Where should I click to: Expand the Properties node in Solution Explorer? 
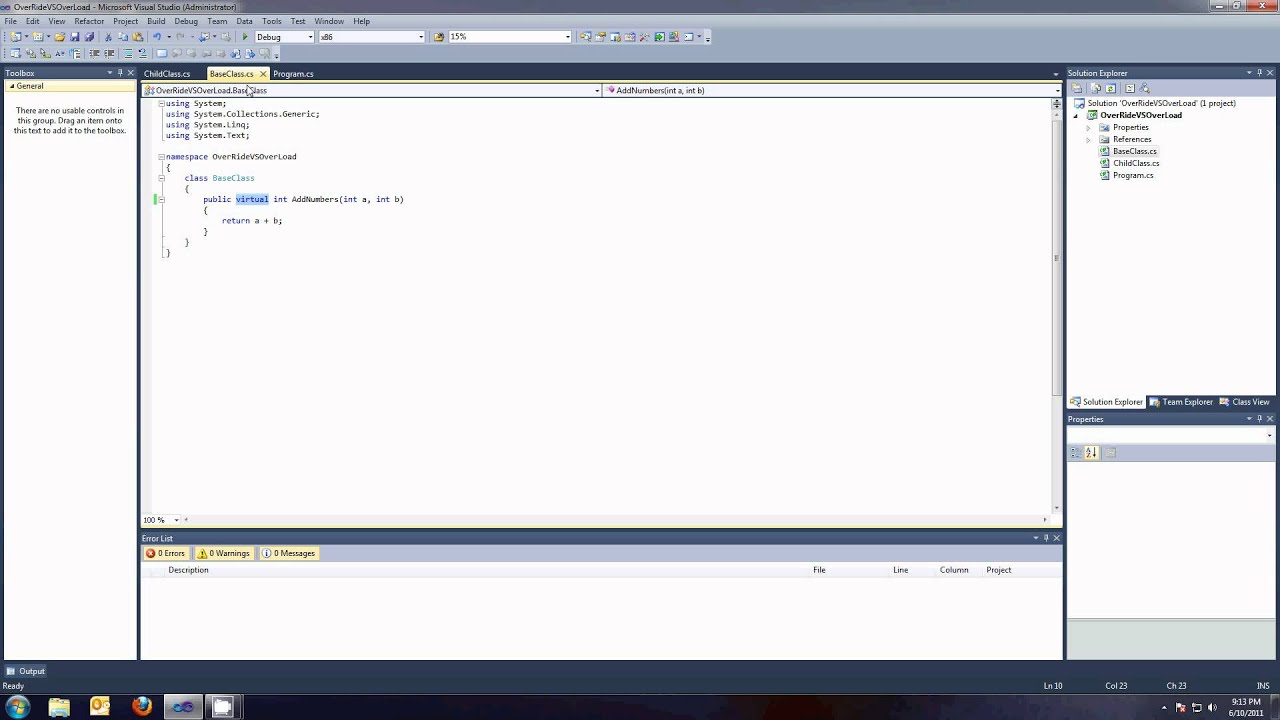click(x=1088, y=127)
